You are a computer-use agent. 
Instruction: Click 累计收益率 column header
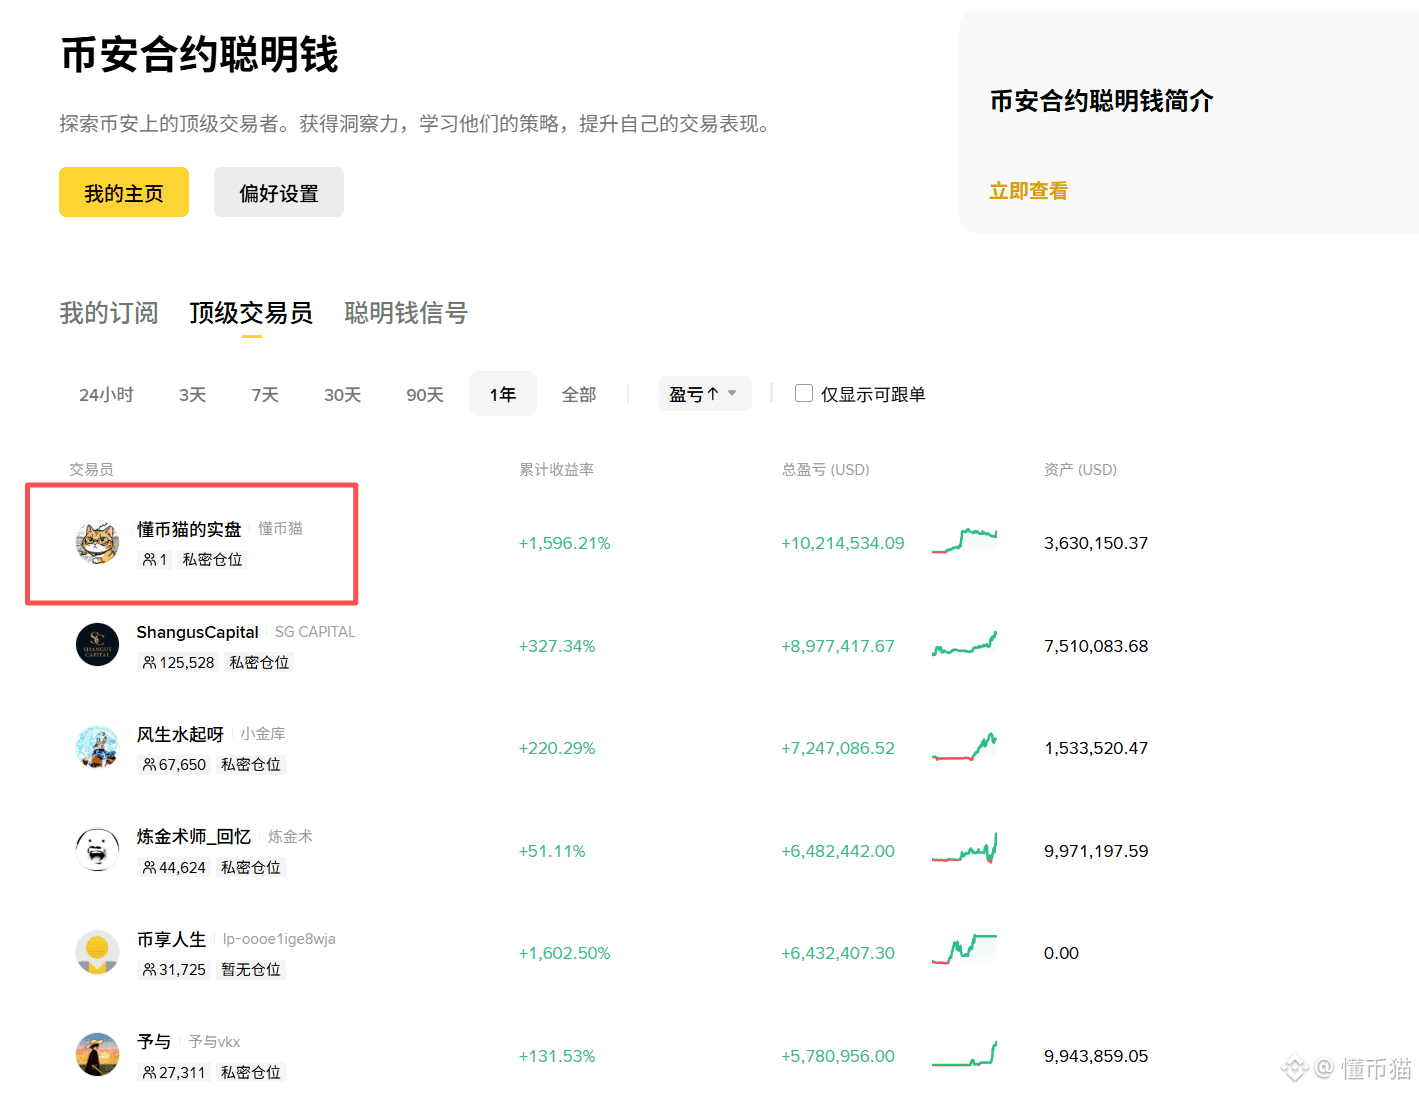pyautogui.click(x=557, y=469)
